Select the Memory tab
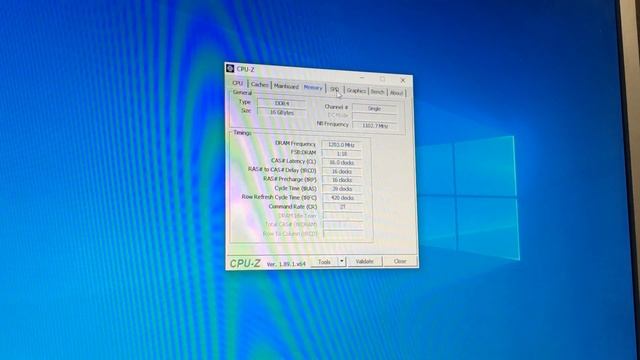This screenshot has height=360, width=640. click(x=313, y=88)
